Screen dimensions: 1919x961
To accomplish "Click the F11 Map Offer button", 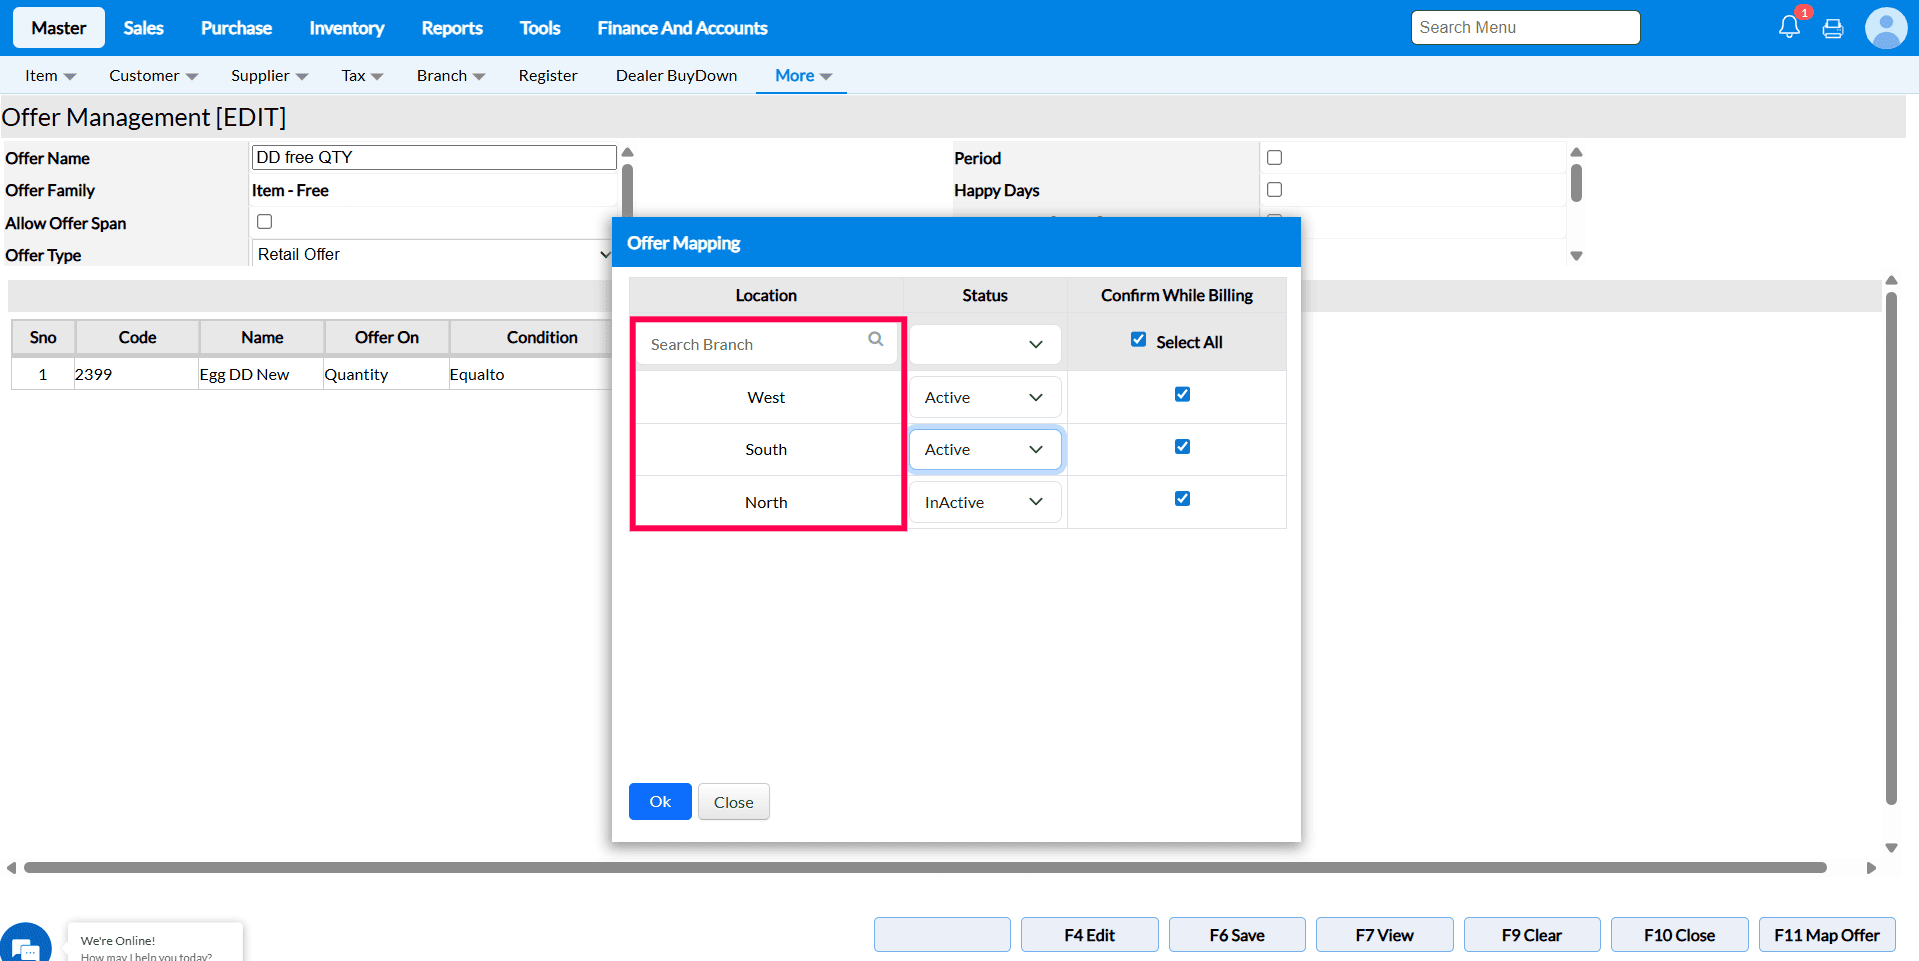I will pyautogui.click(x=1827, y=935).
